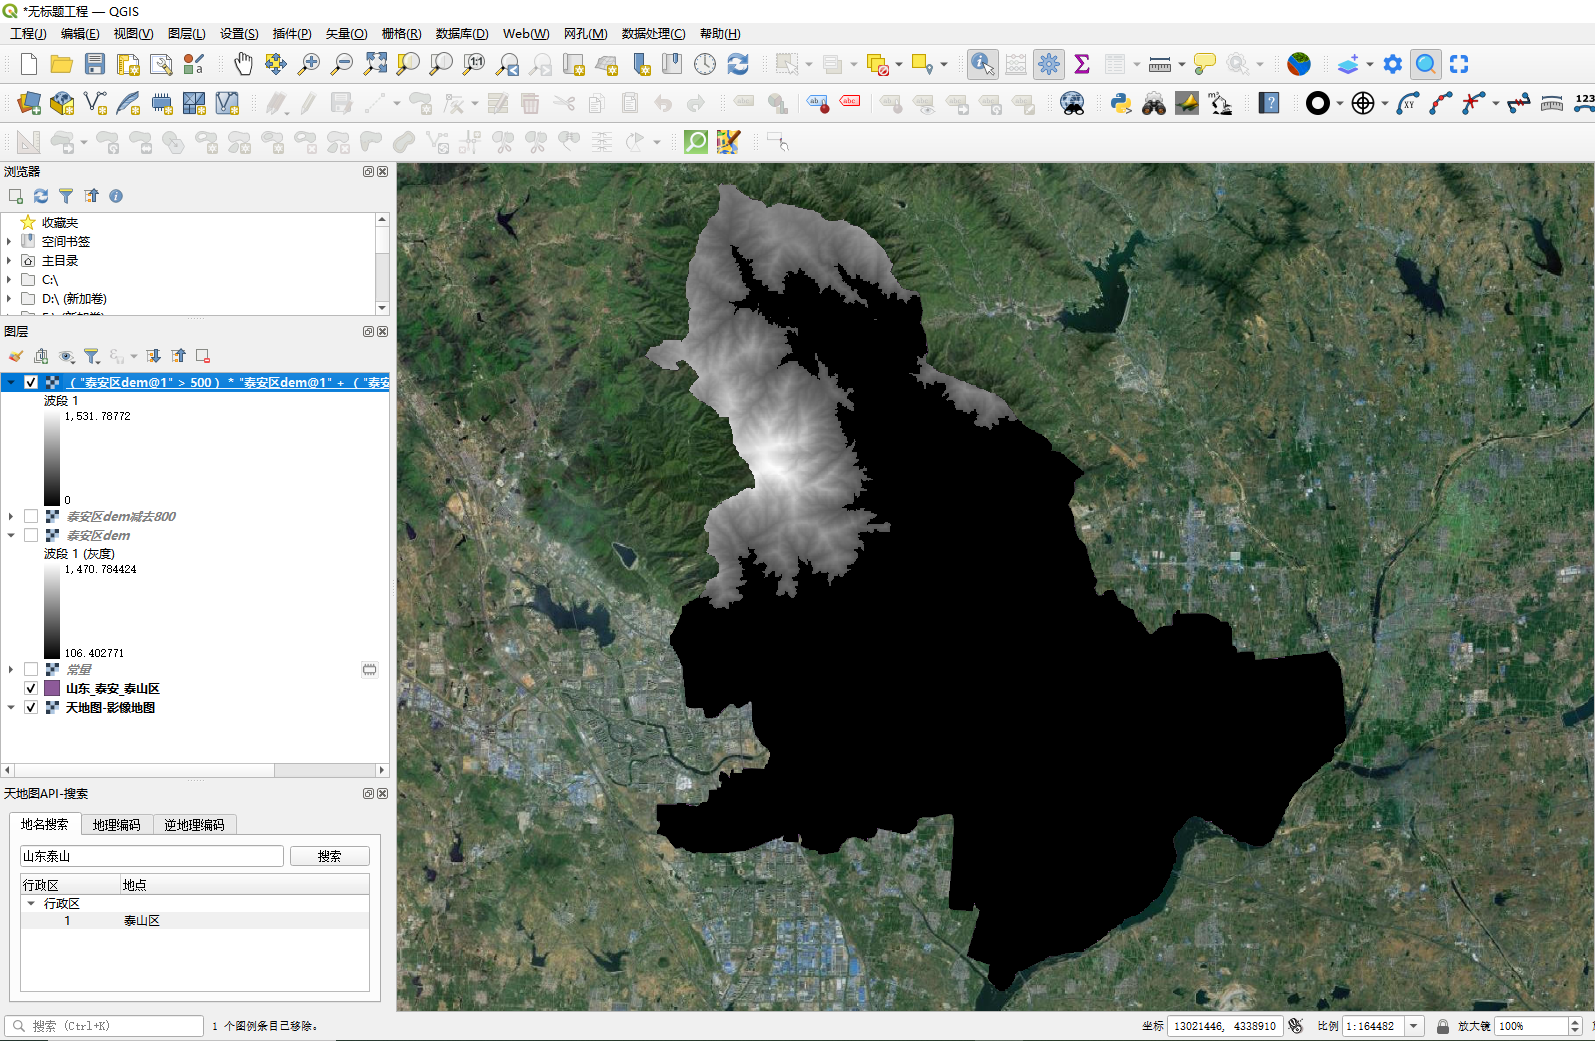Image resolution: width=1595 pixels, height=1041 pixels.
Task: Click the binoculars search plugin icon
Action: tap(1154, 104)
